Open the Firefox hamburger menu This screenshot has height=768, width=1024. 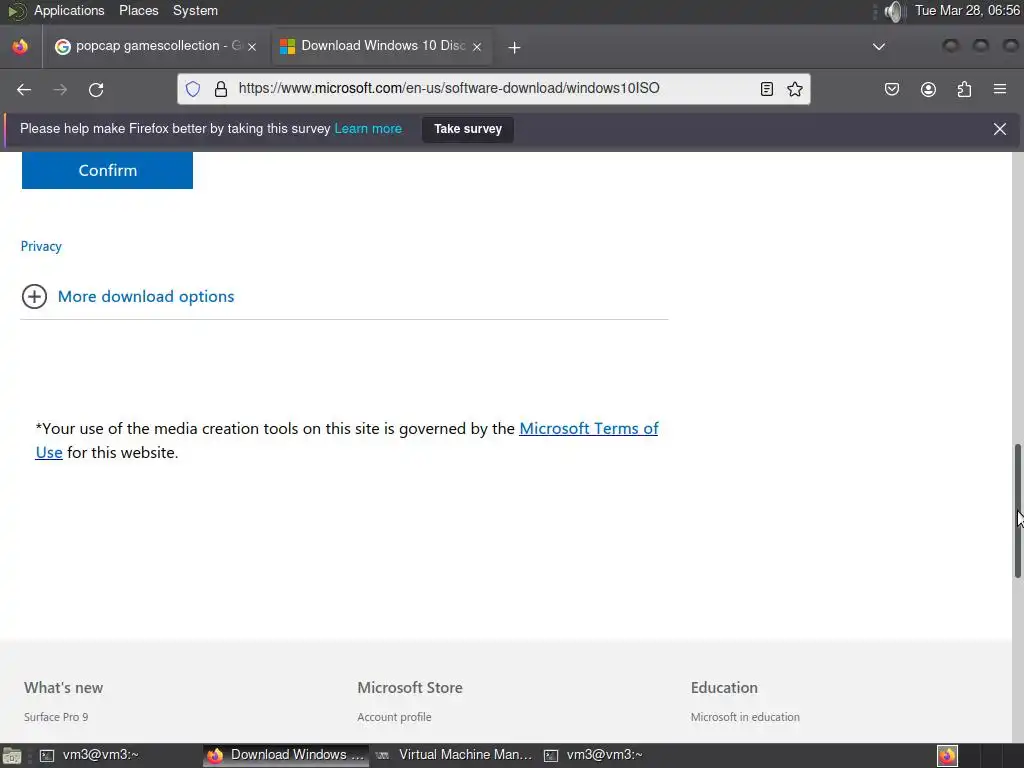[x=1000, y=89]
